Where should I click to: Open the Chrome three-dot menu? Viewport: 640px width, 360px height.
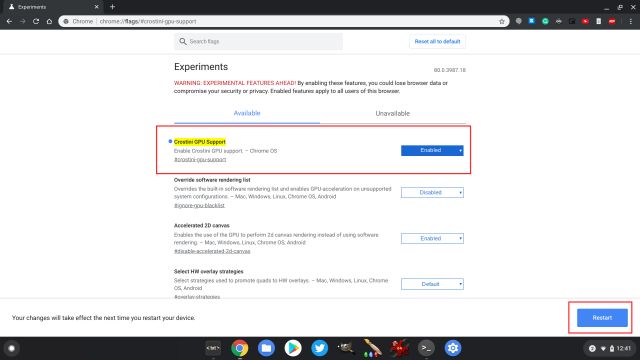click(x=631, y=21)
